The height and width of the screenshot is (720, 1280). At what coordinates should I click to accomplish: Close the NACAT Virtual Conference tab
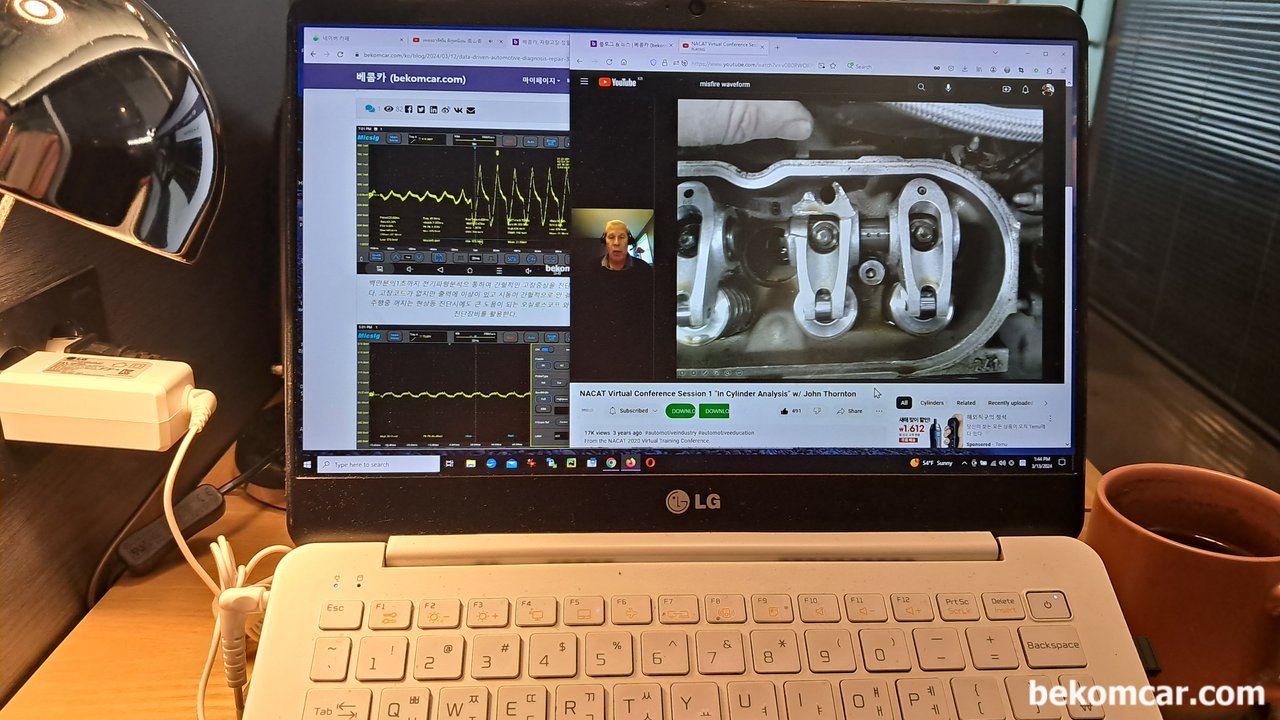pyautogui.click(x=762, y=47)
